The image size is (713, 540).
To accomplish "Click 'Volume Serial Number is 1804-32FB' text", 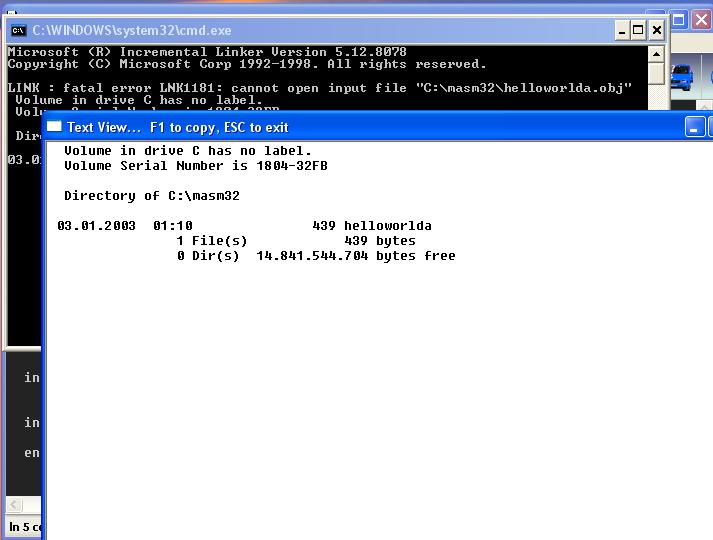I will coord(196,166).
